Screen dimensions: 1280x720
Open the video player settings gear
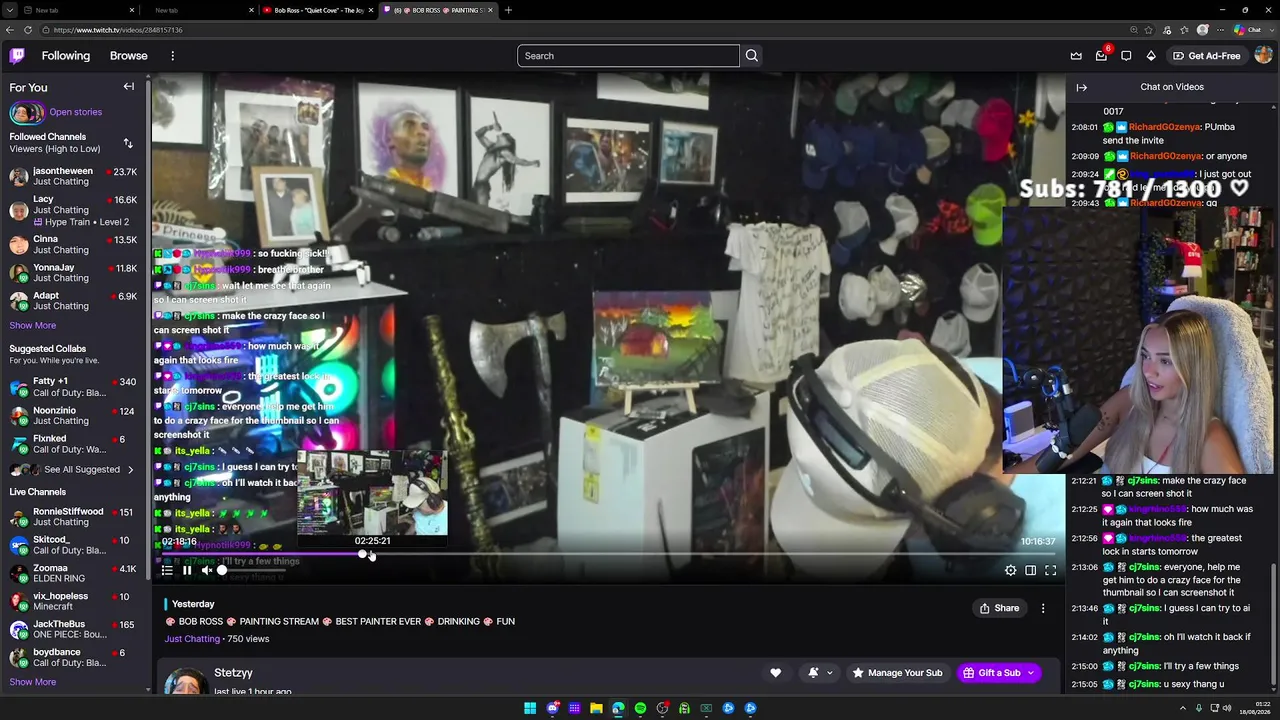[x=1011, y=570]
